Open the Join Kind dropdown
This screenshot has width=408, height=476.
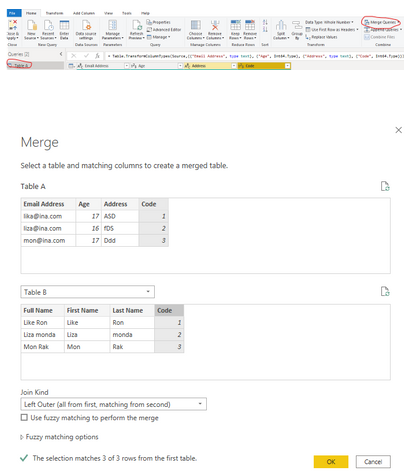tap(113, 404)
